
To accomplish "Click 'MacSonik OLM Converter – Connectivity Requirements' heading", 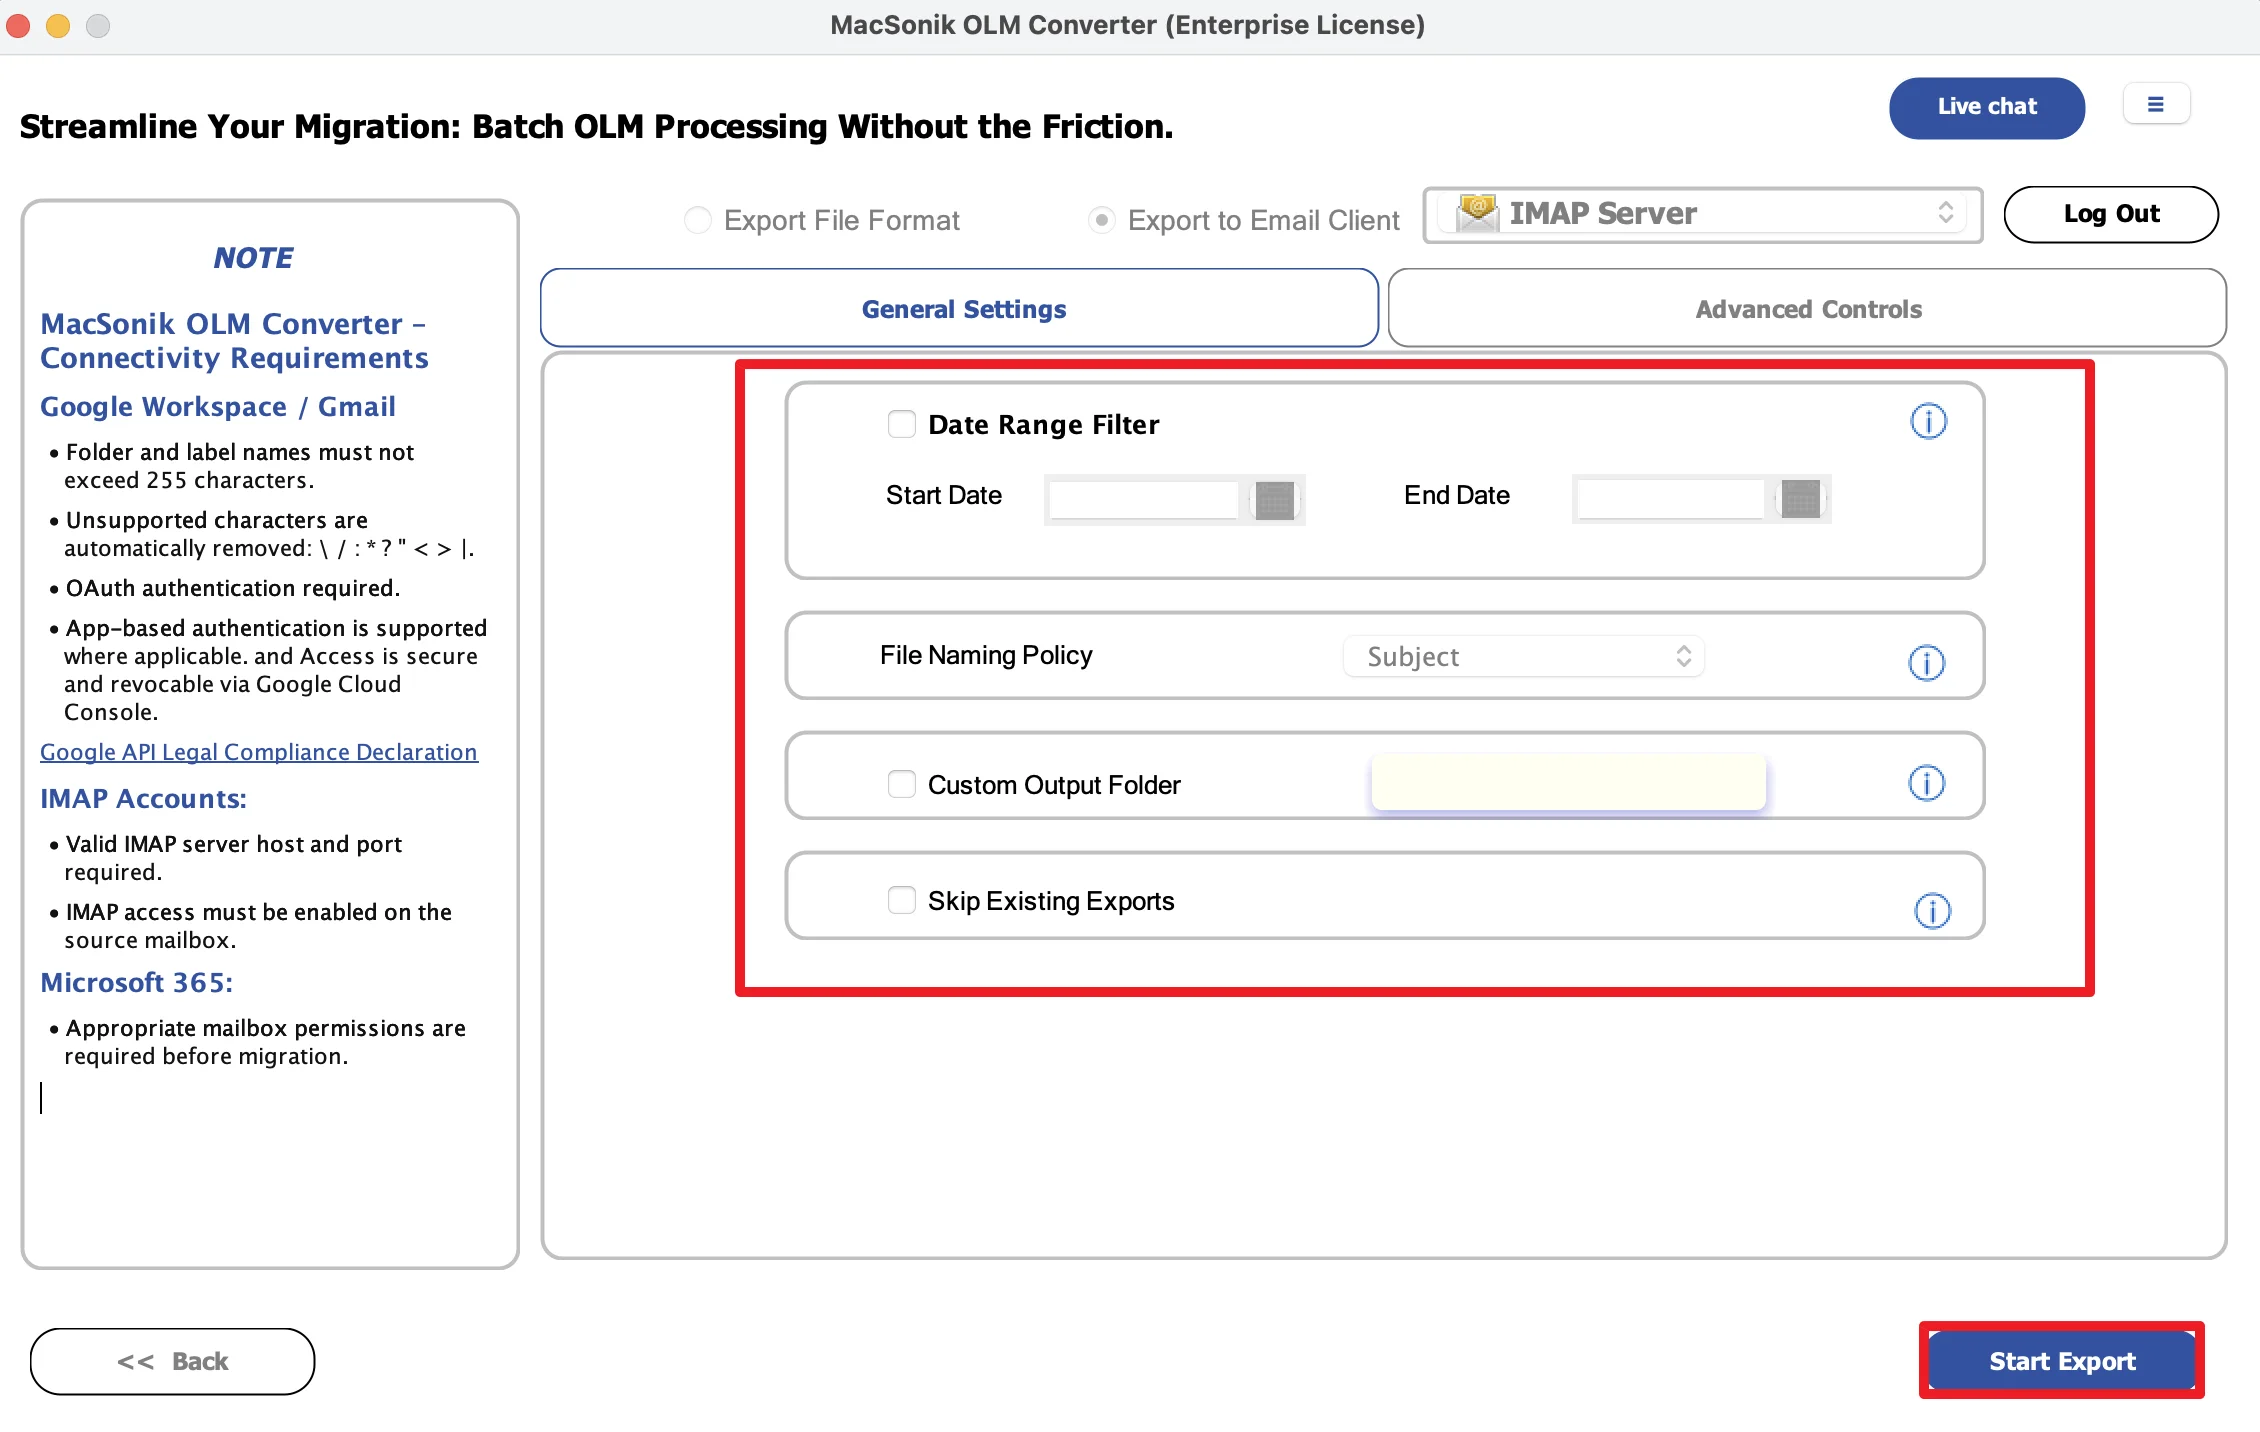I will [234, 341].
